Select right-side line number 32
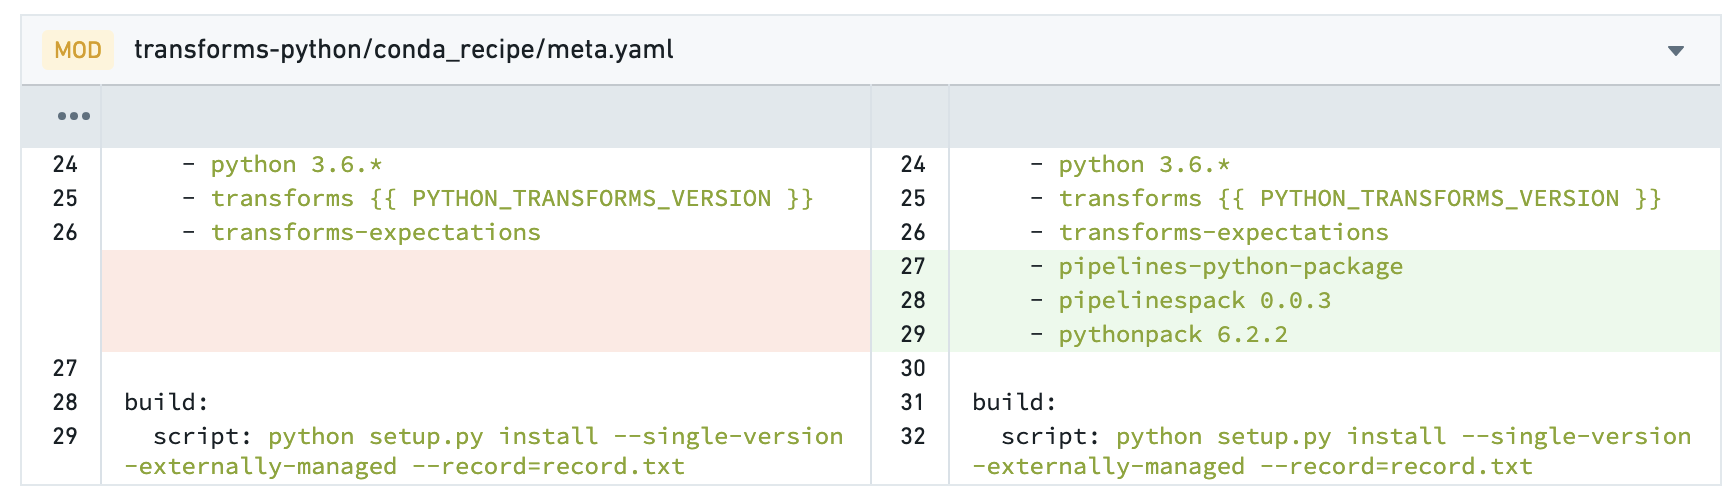Screen dimensions: 1732x500 [913, 436]
